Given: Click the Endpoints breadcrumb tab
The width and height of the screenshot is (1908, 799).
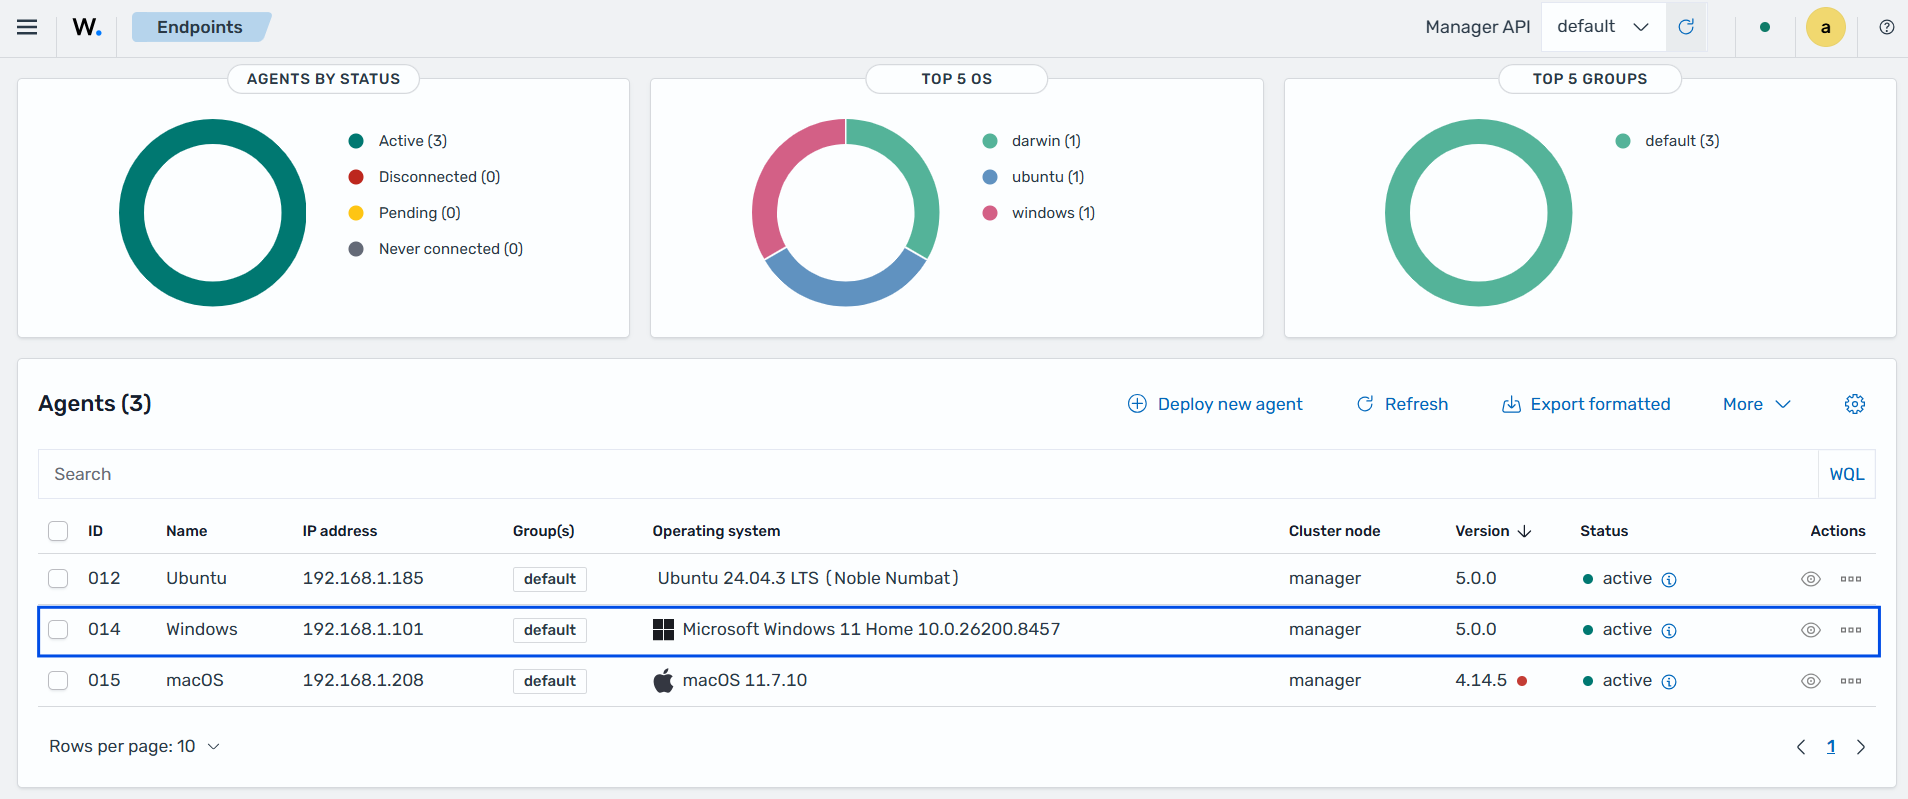Looking at the screenshot, I should click(x=200, y=27).
